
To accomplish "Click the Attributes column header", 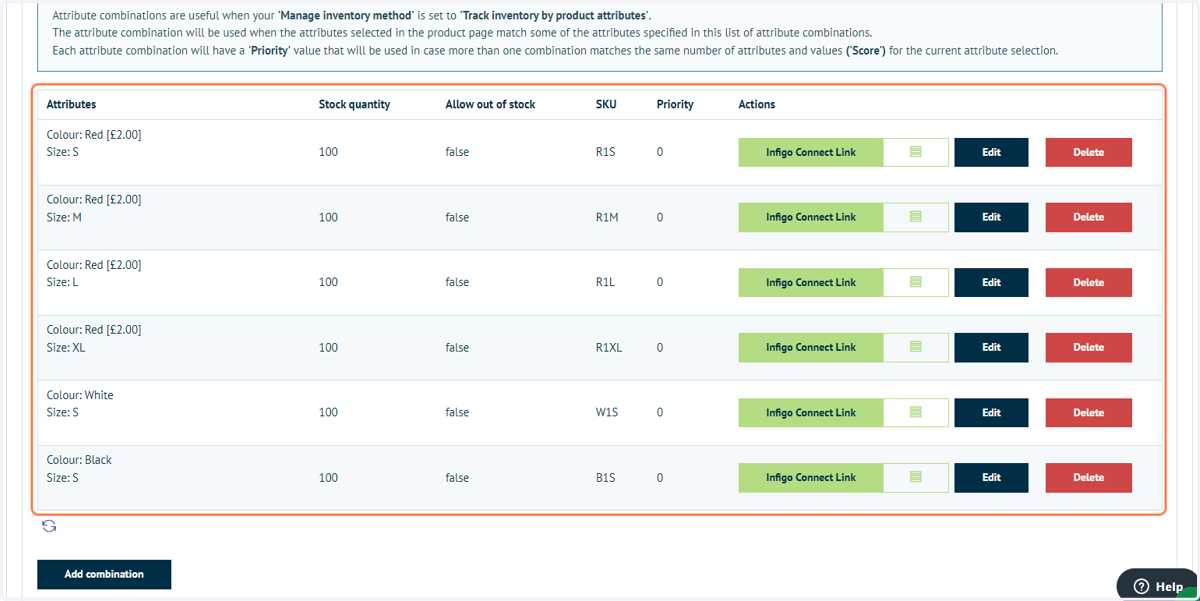I will coord(71,104).
